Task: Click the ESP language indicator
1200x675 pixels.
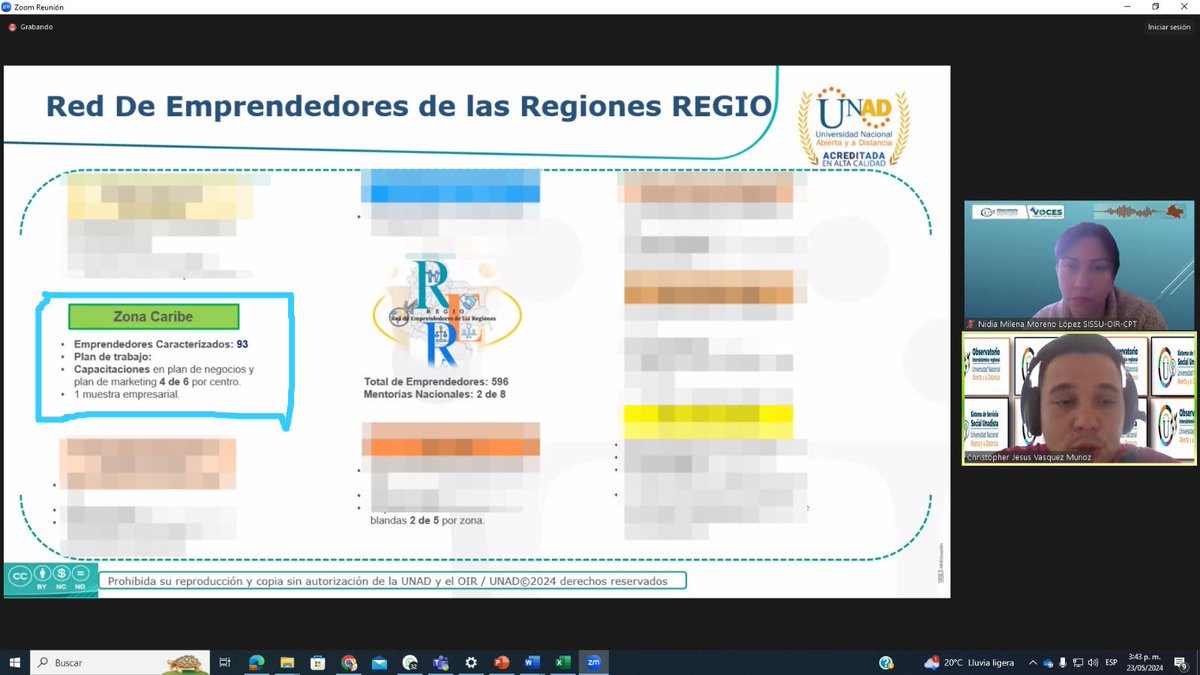Action: tap(1111, 662)
